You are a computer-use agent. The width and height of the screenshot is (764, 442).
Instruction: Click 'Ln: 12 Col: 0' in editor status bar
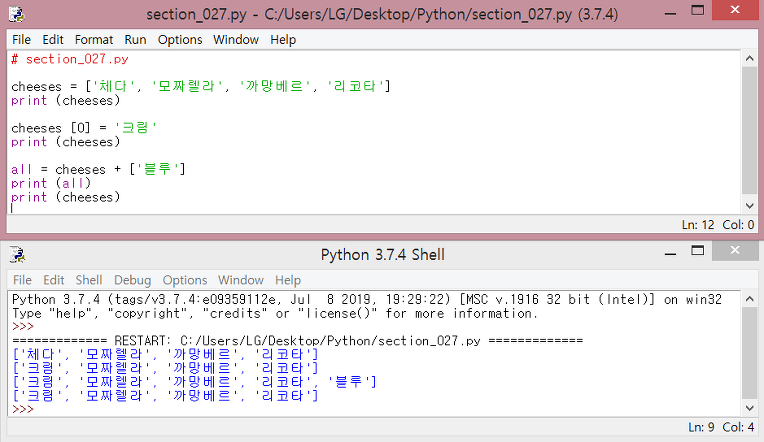click(x=718, y=225)
